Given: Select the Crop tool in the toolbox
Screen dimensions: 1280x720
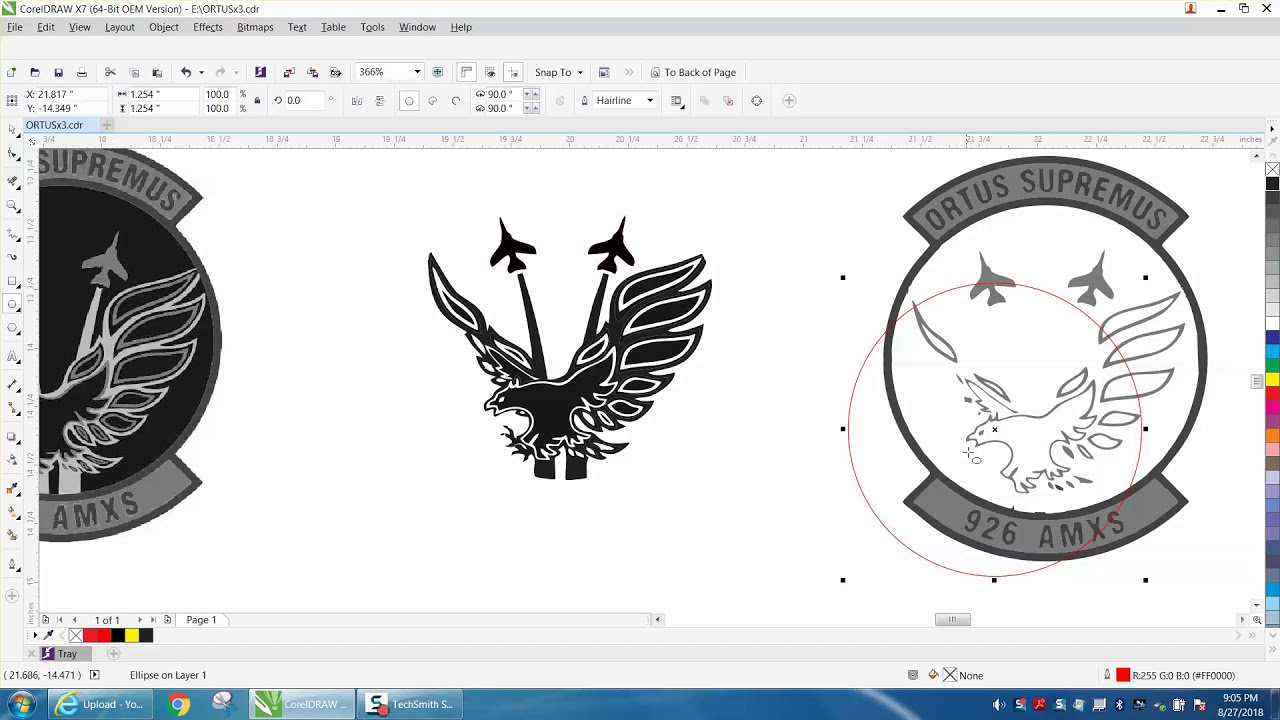Looking at the screenshot, I should 12,181.
